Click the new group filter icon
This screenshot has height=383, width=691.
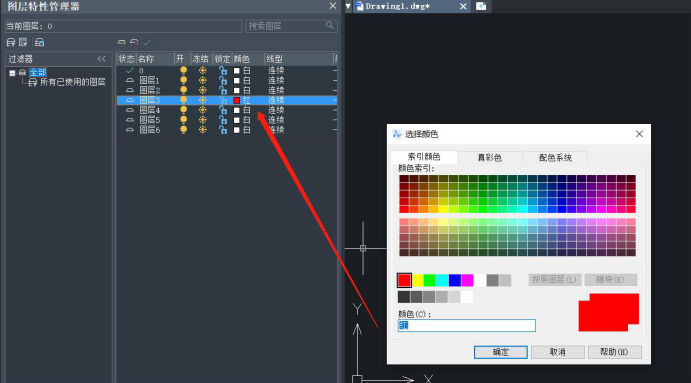(23, 42)
